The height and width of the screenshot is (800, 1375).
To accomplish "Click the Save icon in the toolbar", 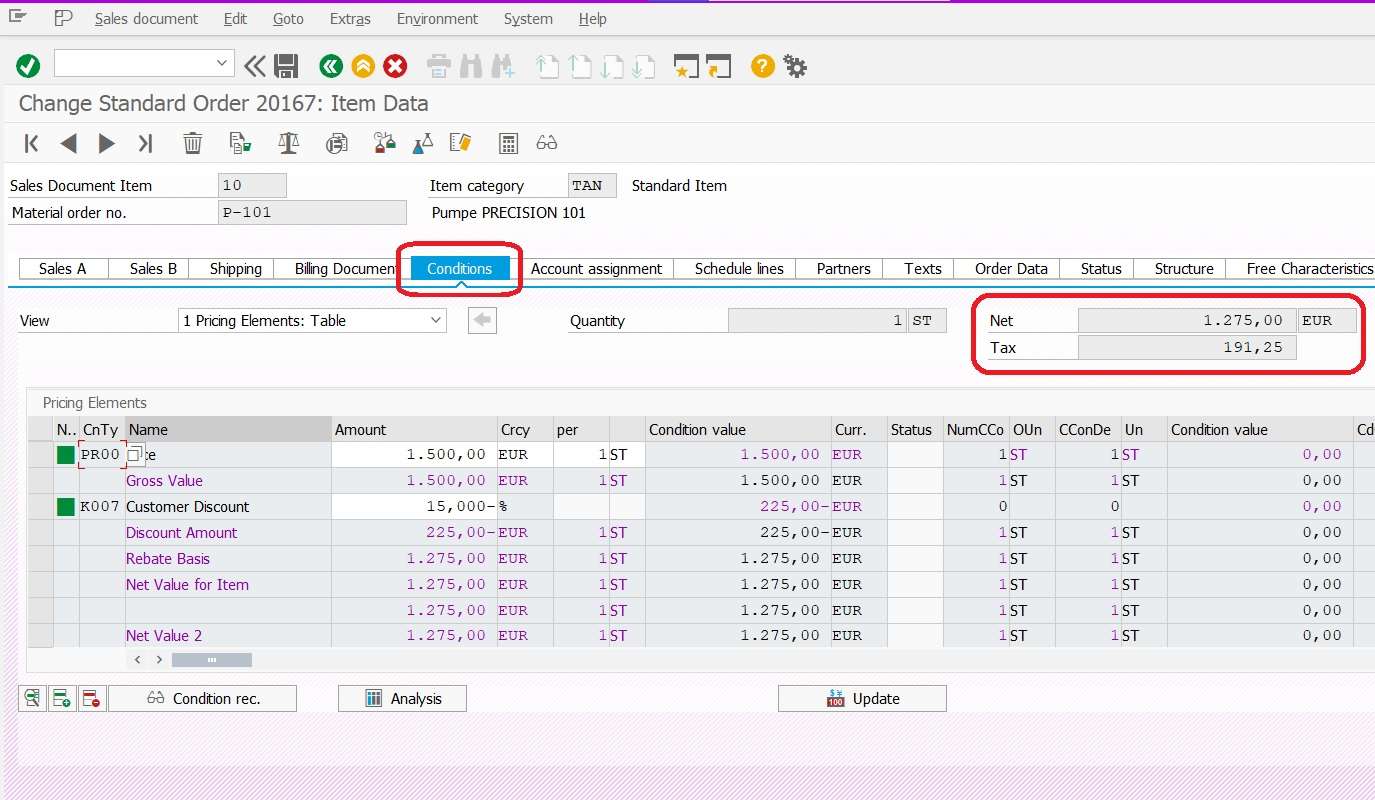I will pyautogui.click(x=288, y=66).
